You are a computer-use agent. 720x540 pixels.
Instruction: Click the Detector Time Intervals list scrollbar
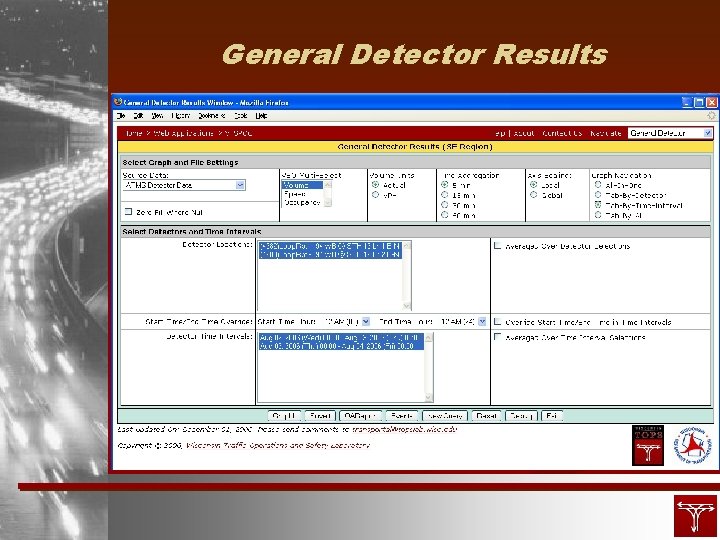coord(428,367)
